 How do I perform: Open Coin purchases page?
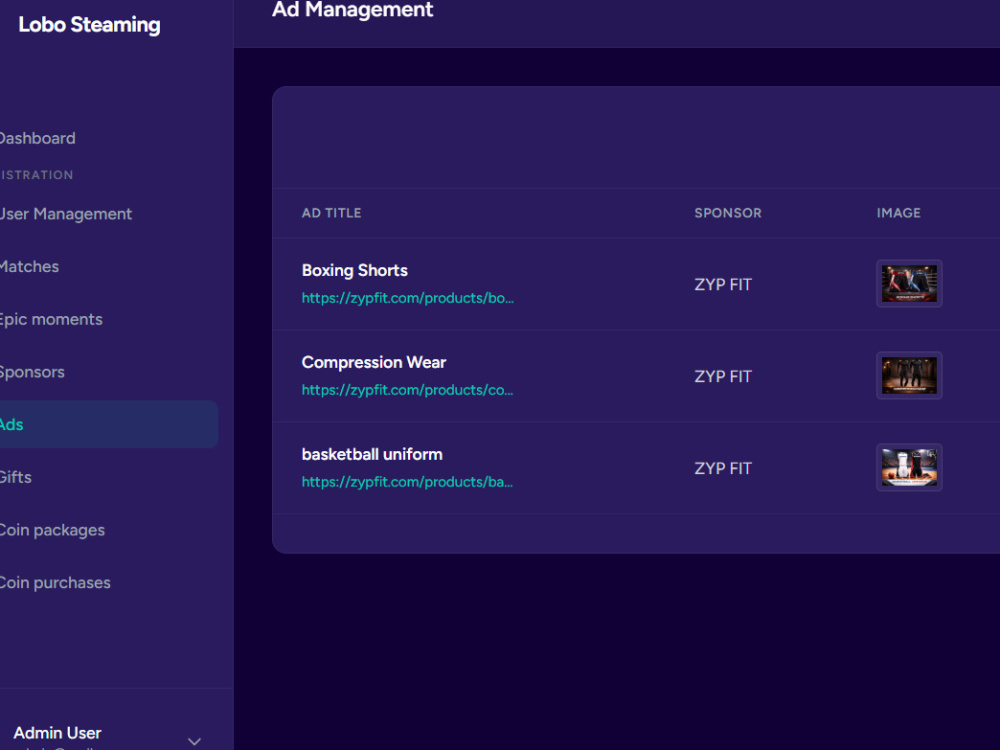click(55, 583)
